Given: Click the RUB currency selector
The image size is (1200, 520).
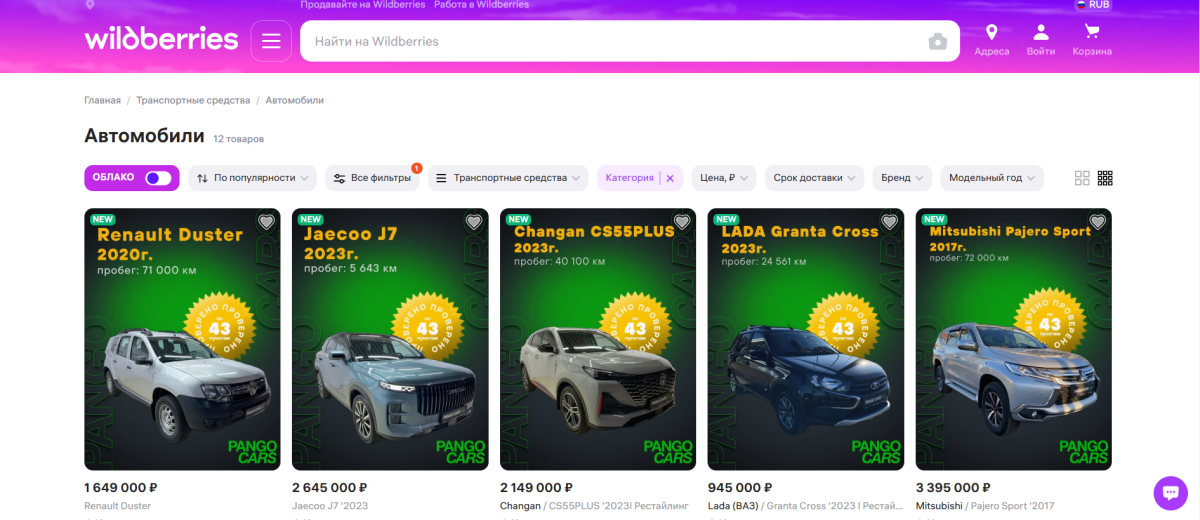Looking at the screenshot, I should coord(1092,5).
